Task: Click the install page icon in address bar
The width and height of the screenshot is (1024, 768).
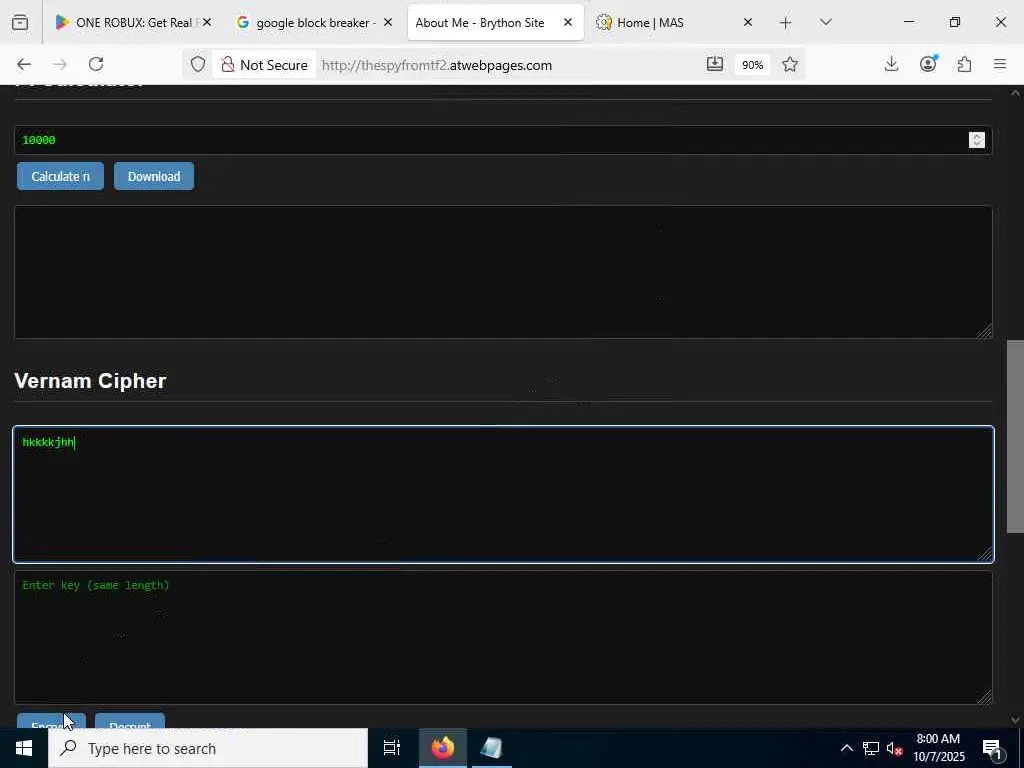Action: click(x=715, y=65)
